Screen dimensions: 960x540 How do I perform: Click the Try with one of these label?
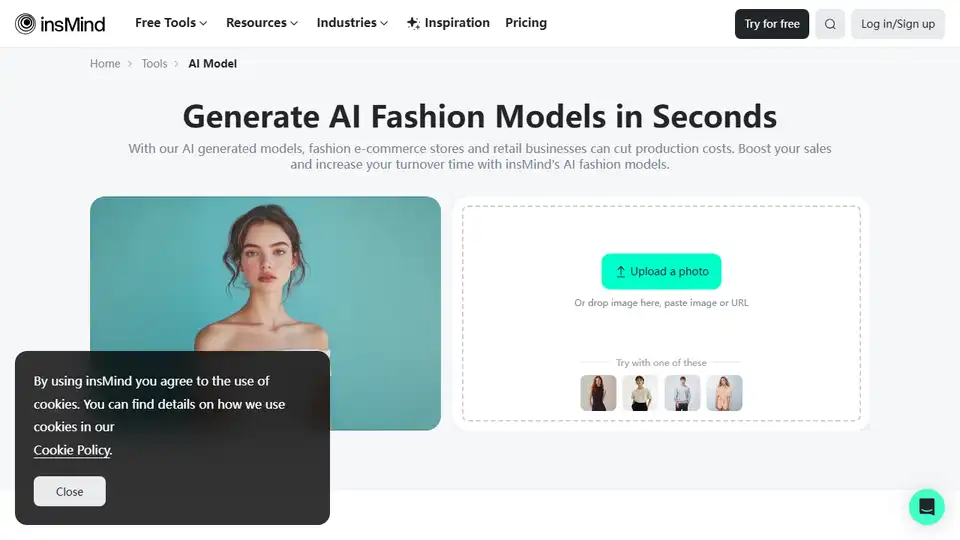point(661,362)
